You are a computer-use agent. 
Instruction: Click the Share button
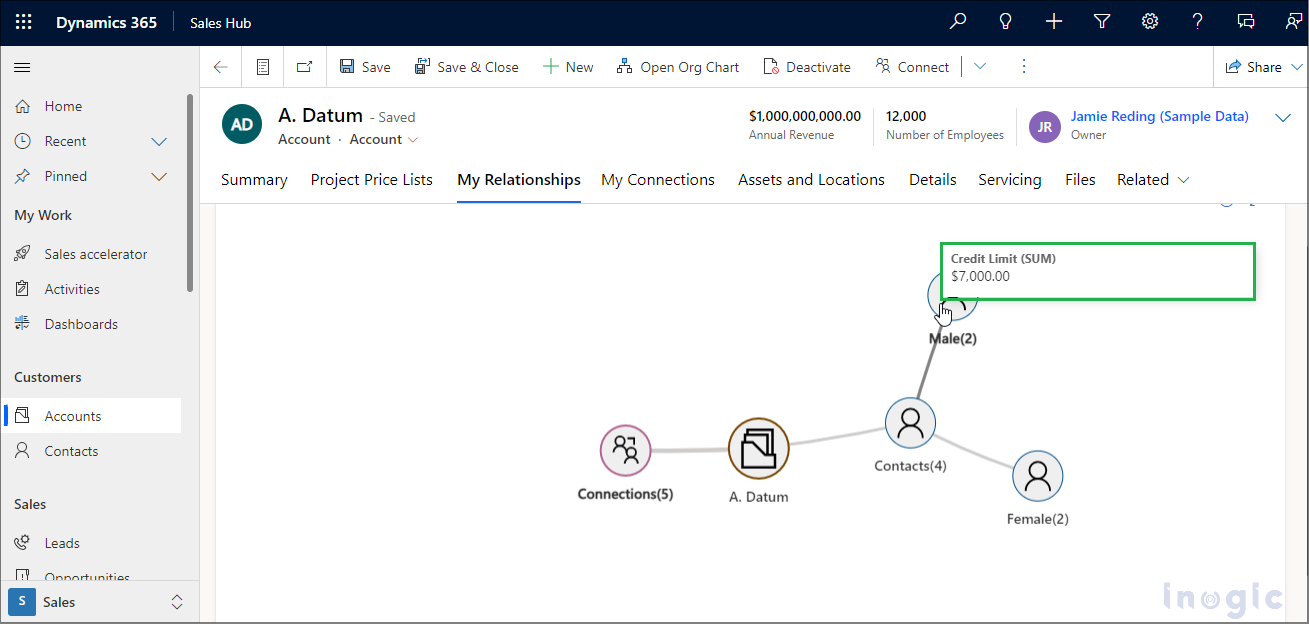click(x=1254, y=67)
